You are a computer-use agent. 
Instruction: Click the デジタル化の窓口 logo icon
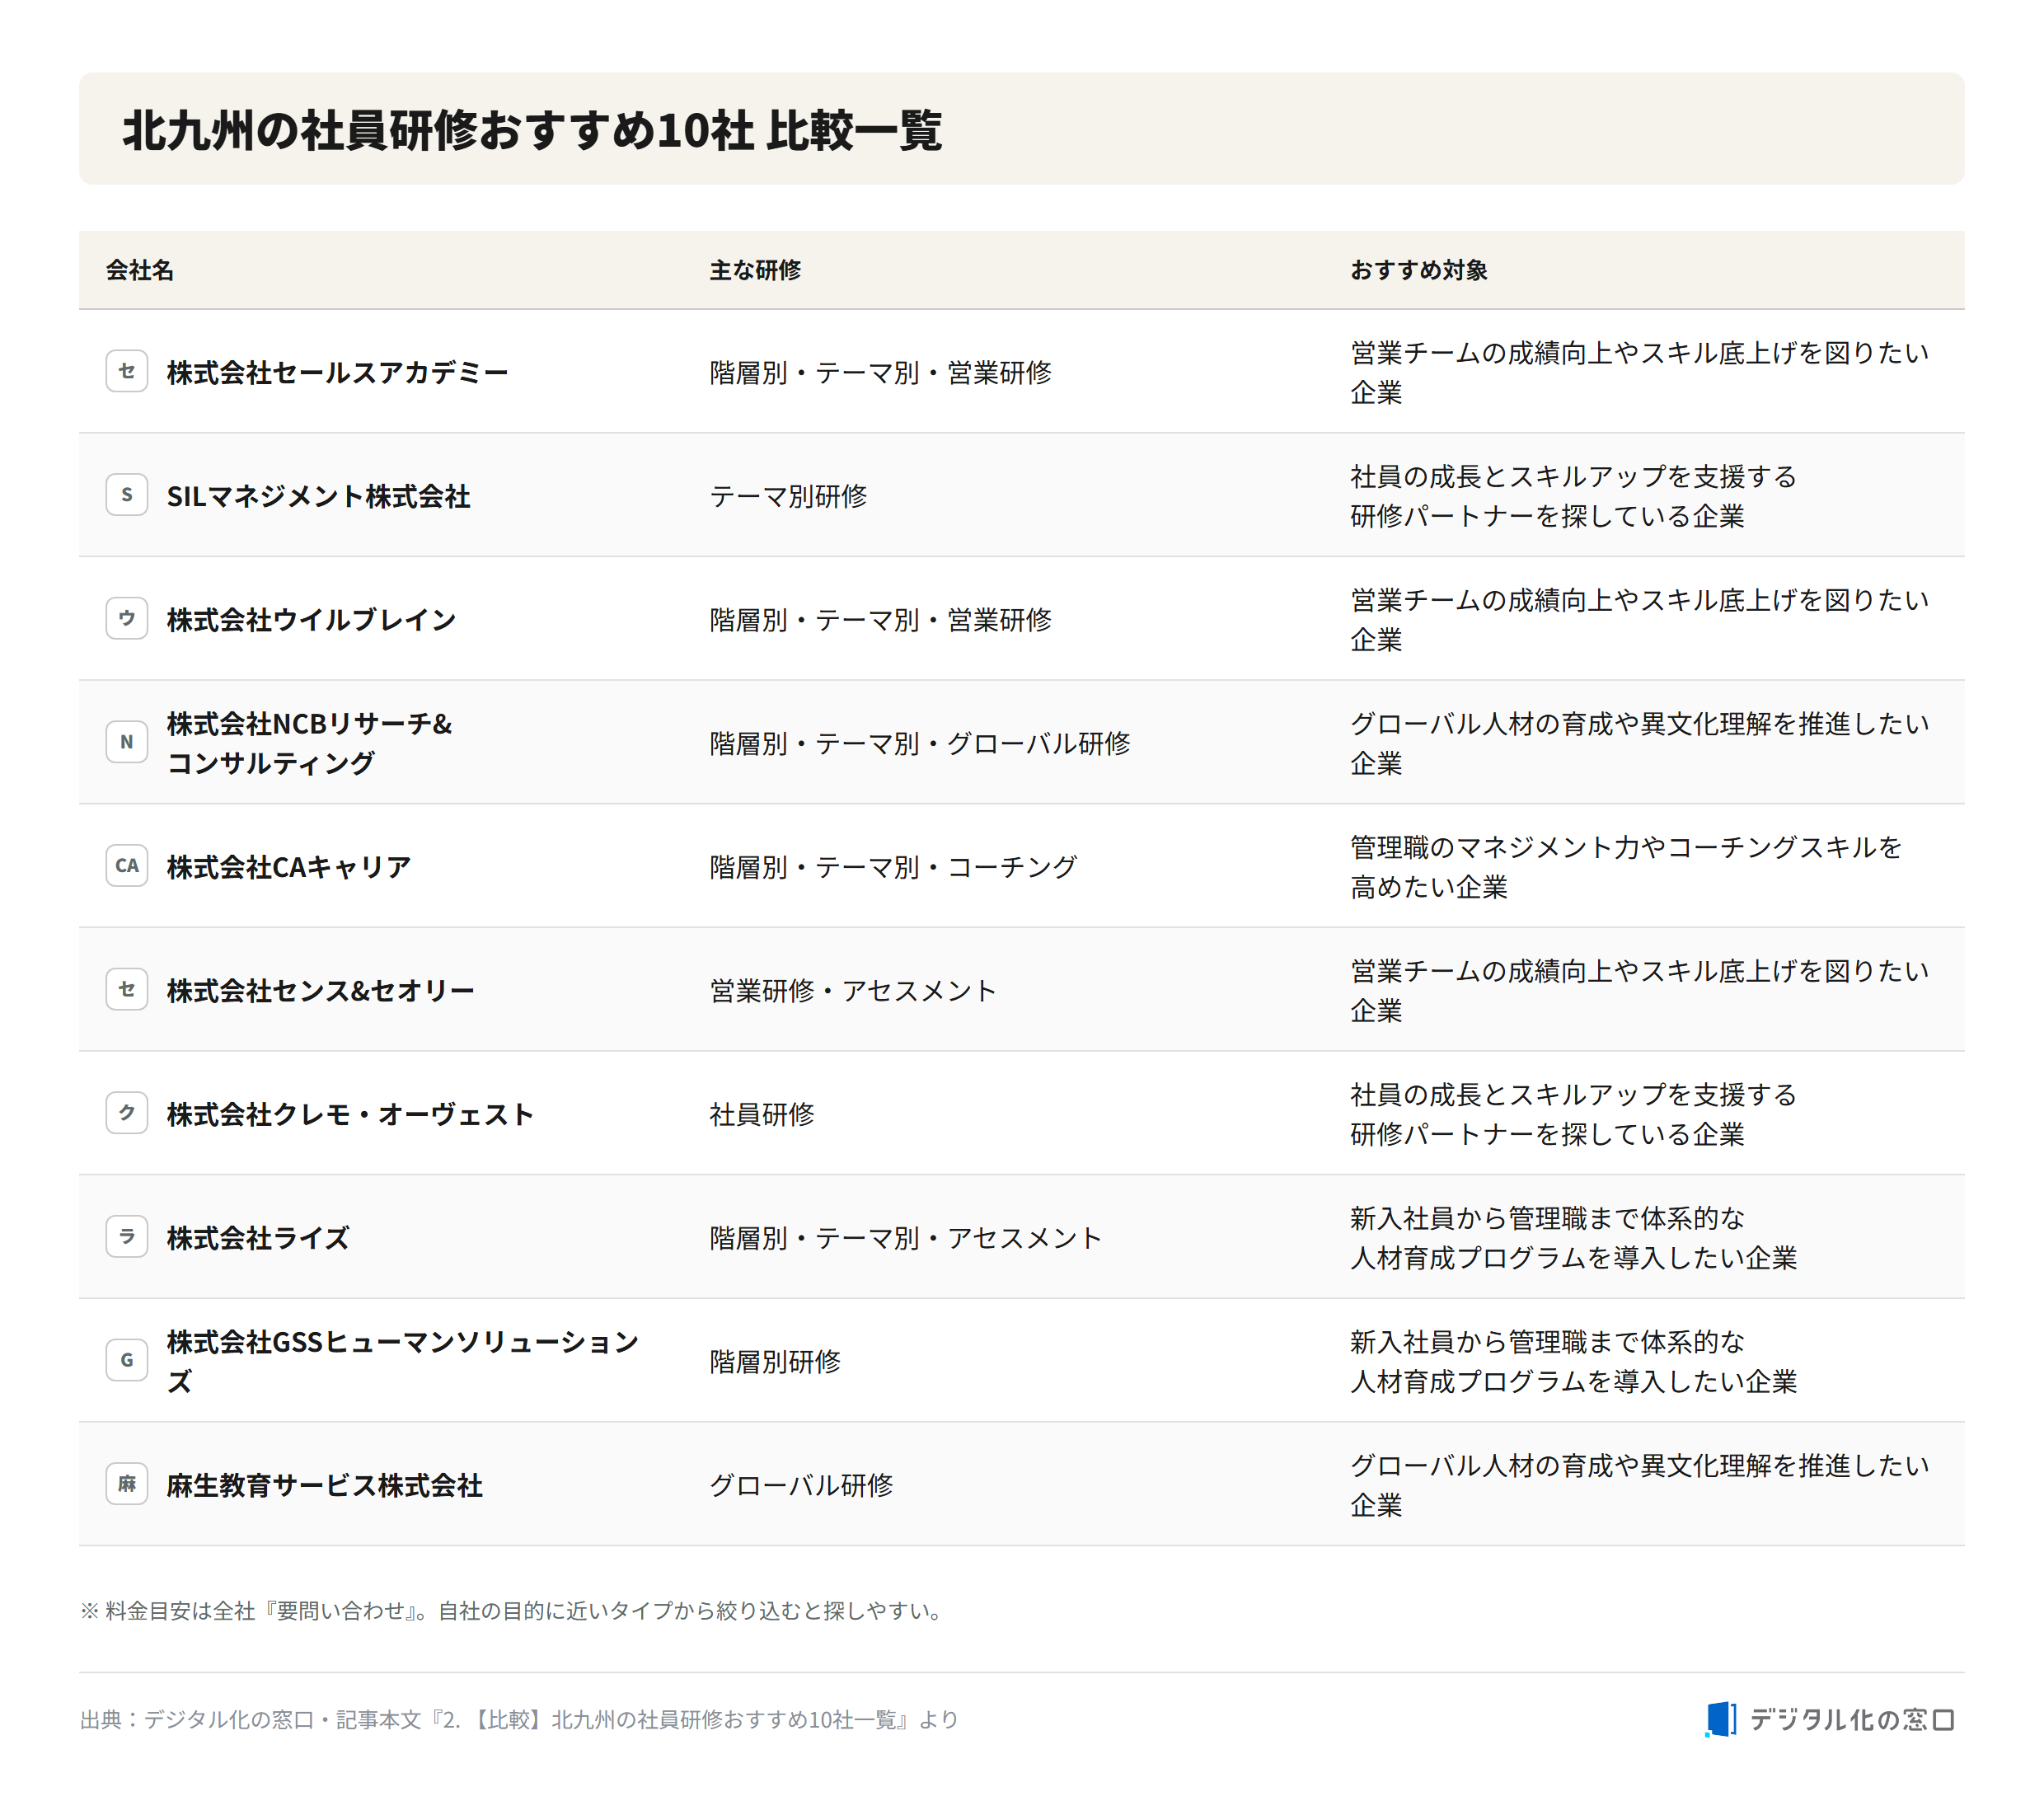click(1721, 1719)
